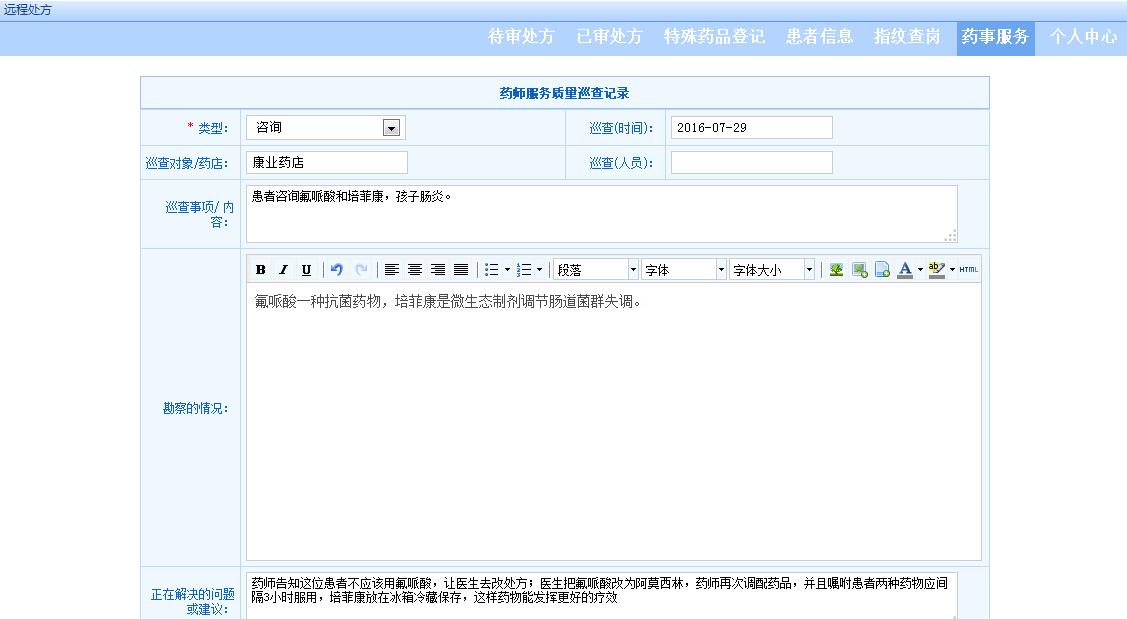Toggle underline formatting in the editor

pyautogui.click(x=306, y=270)
